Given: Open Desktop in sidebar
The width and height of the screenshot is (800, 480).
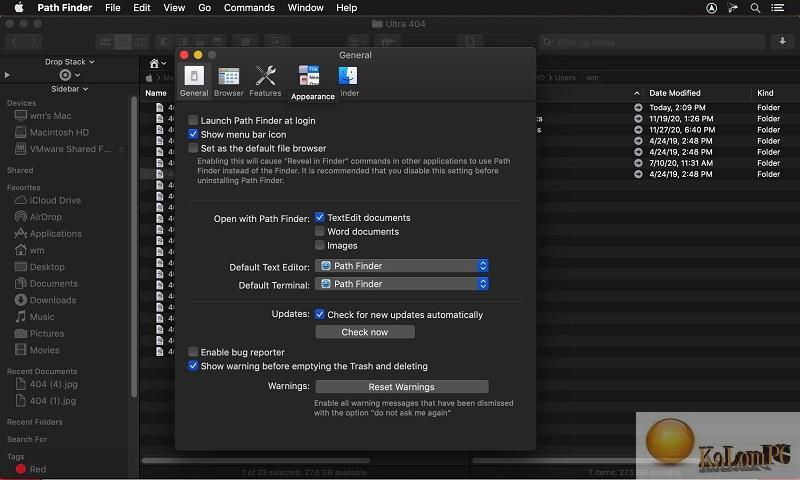Looking at the screenshot, I should (x=40, y=267).
